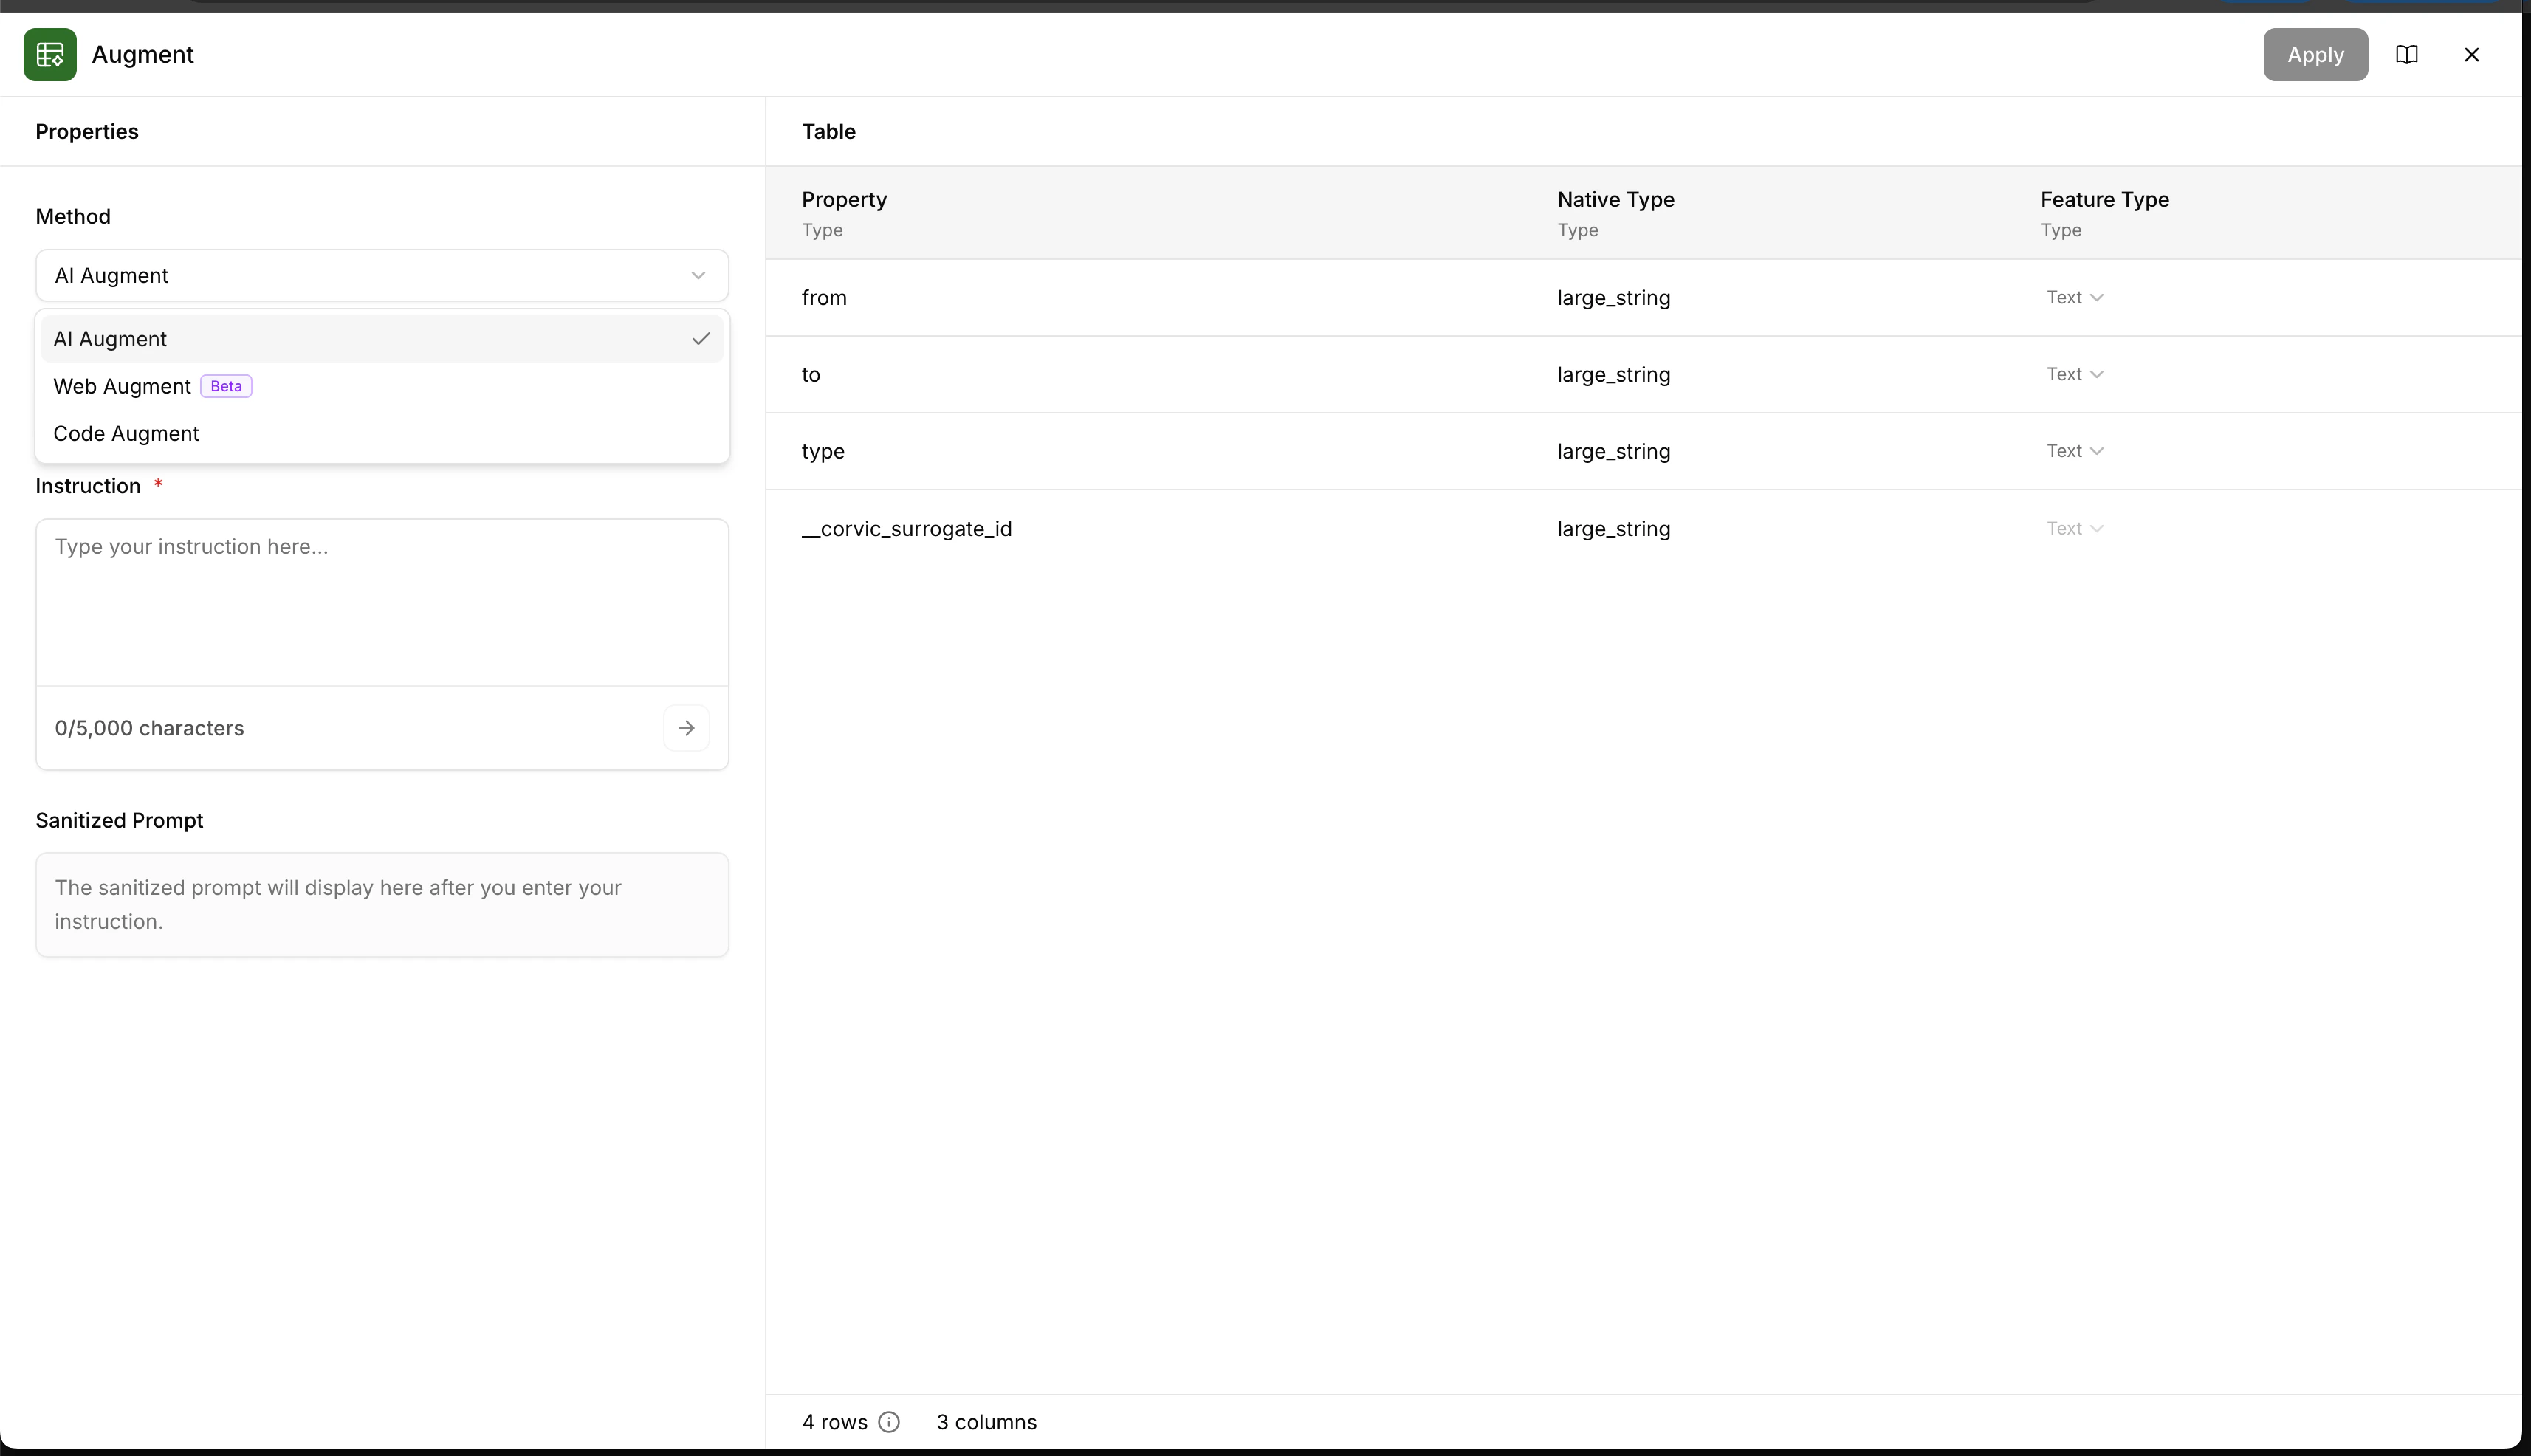
Task: Open the Method dropdown
Action: pyautogui.click(x=381, y=275)
